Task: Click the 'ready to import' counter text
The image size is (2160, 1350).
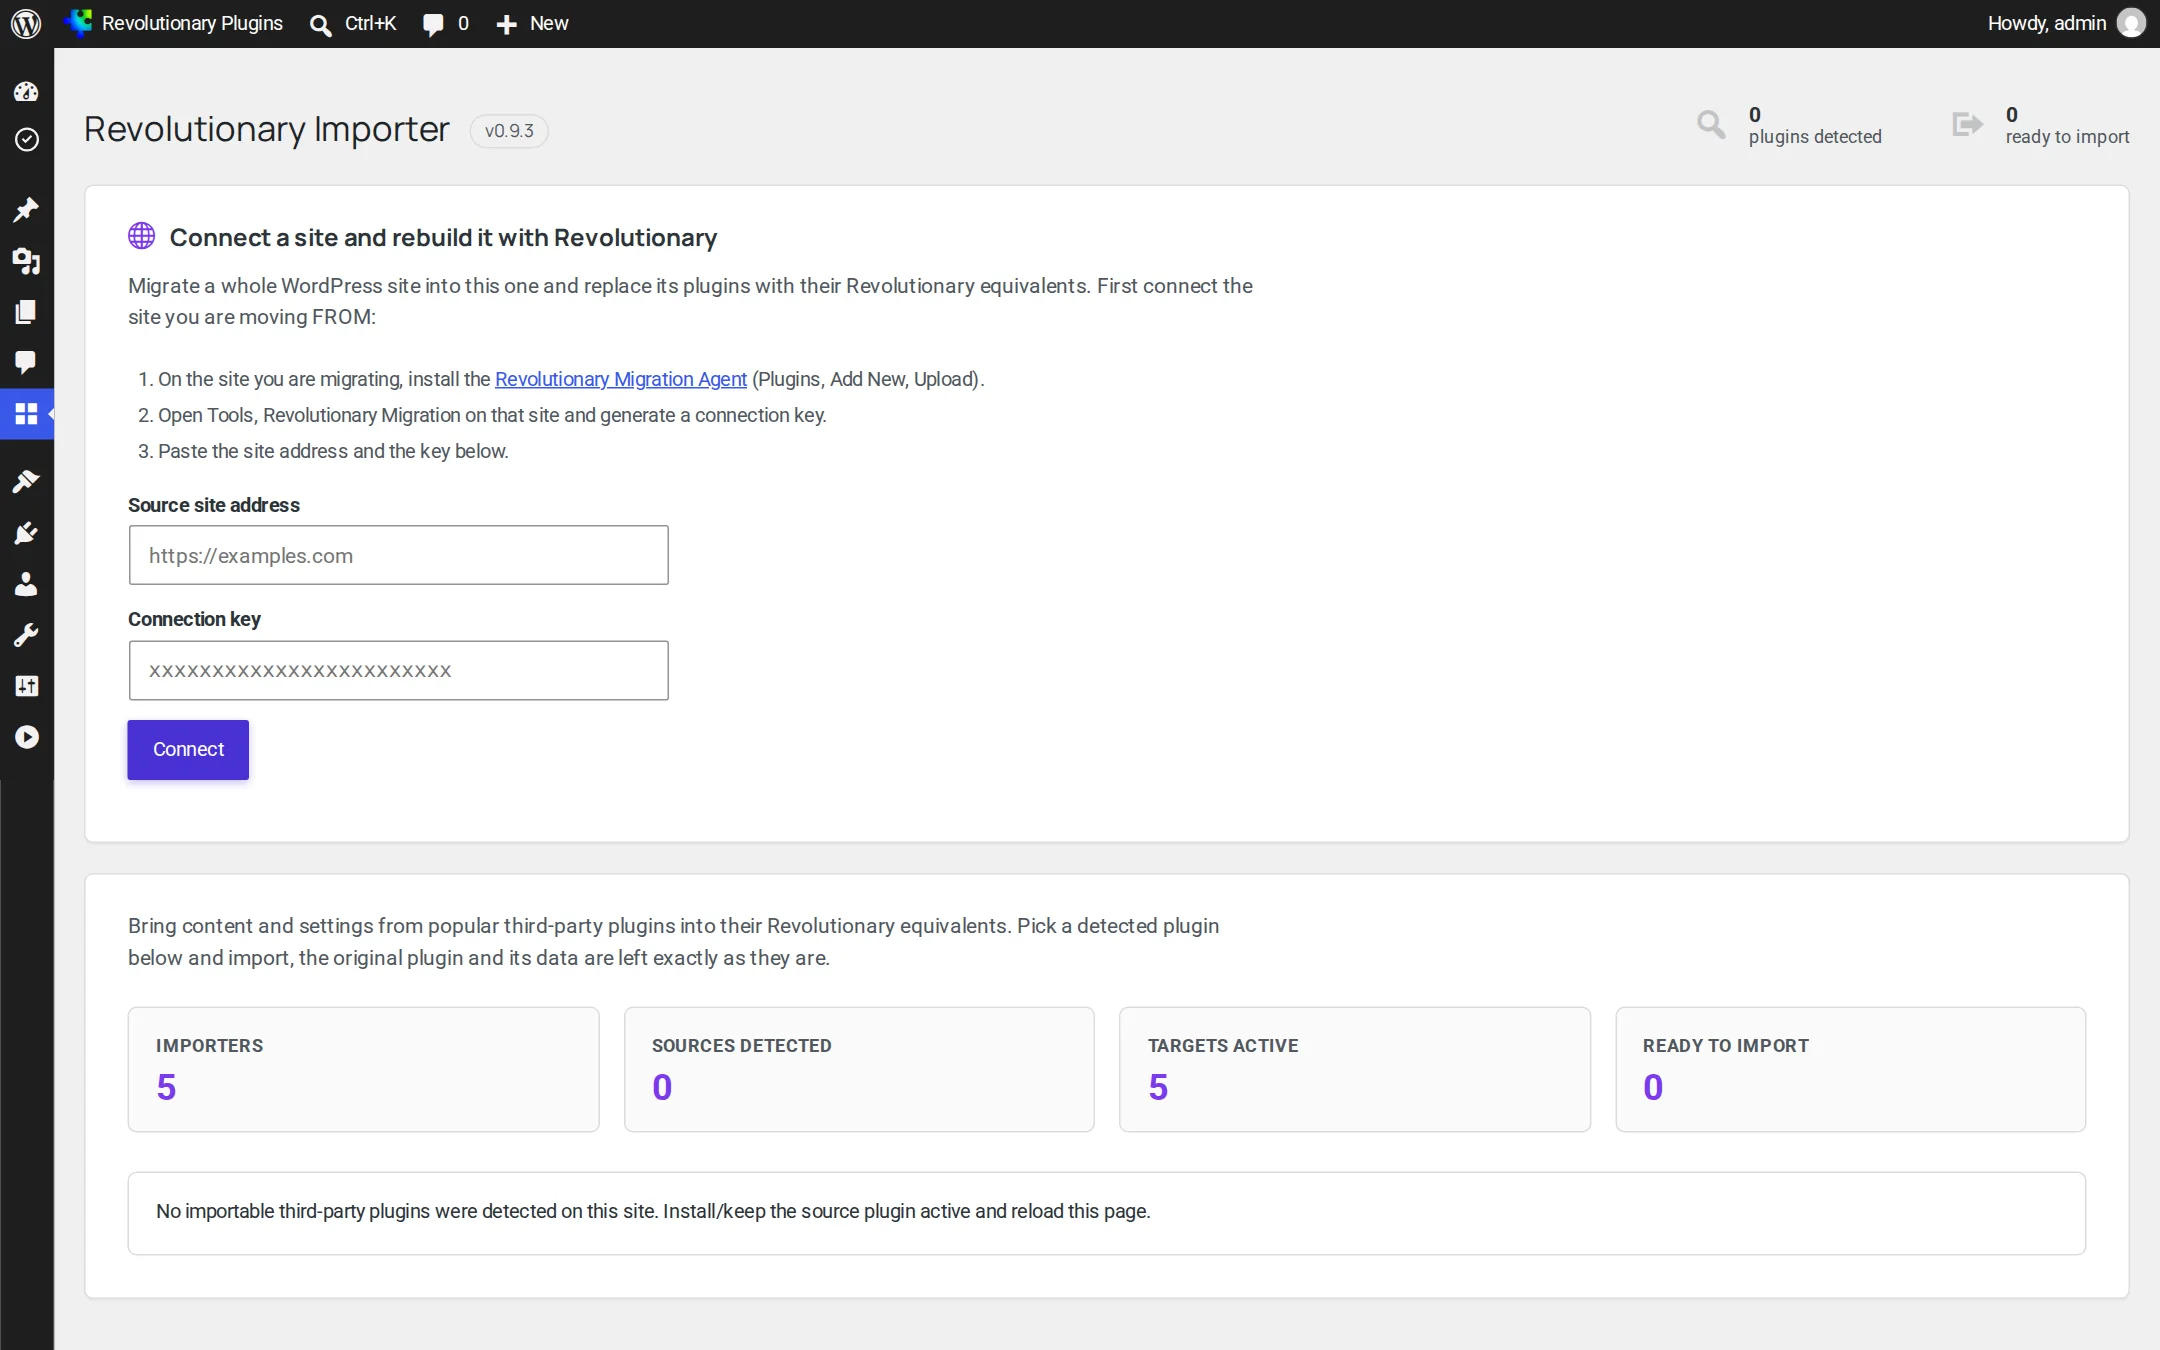Action: [x=2067, y=137]
